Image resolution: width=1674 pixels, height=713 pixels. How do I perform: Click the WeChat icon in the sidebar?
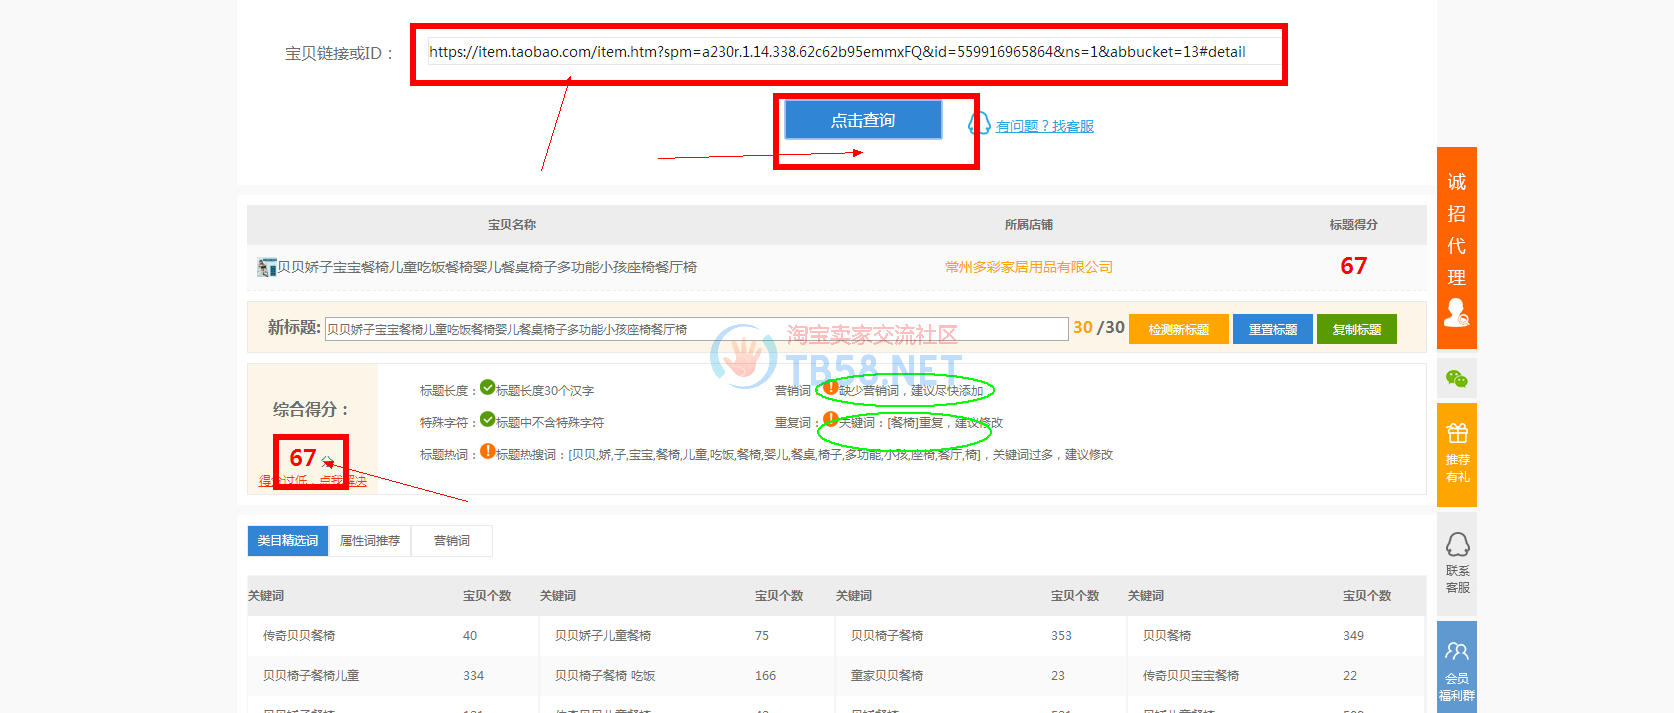[1457, 379]
